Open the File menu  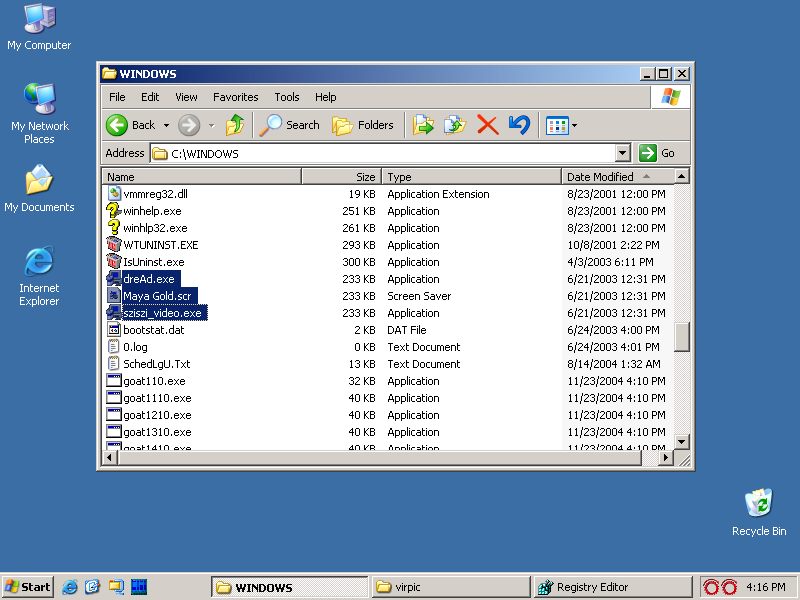117,97
